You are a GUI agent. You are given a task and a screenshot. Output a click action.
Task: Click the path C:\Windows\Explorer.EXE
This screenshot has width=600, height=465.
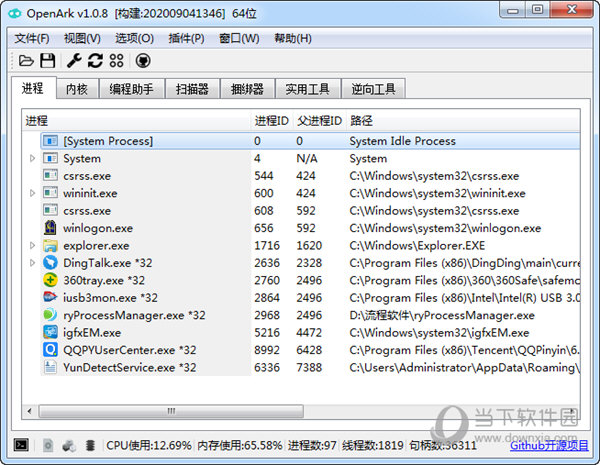coord(417,245)
